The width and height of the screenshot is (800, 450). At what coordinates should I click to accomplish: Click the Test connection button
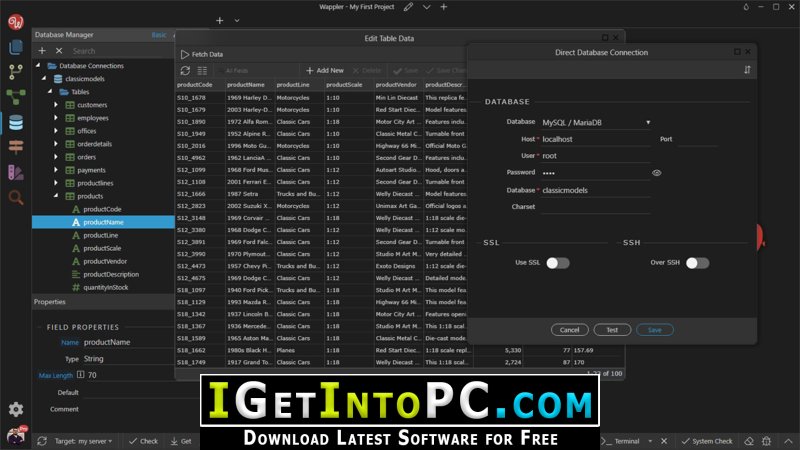612,330
